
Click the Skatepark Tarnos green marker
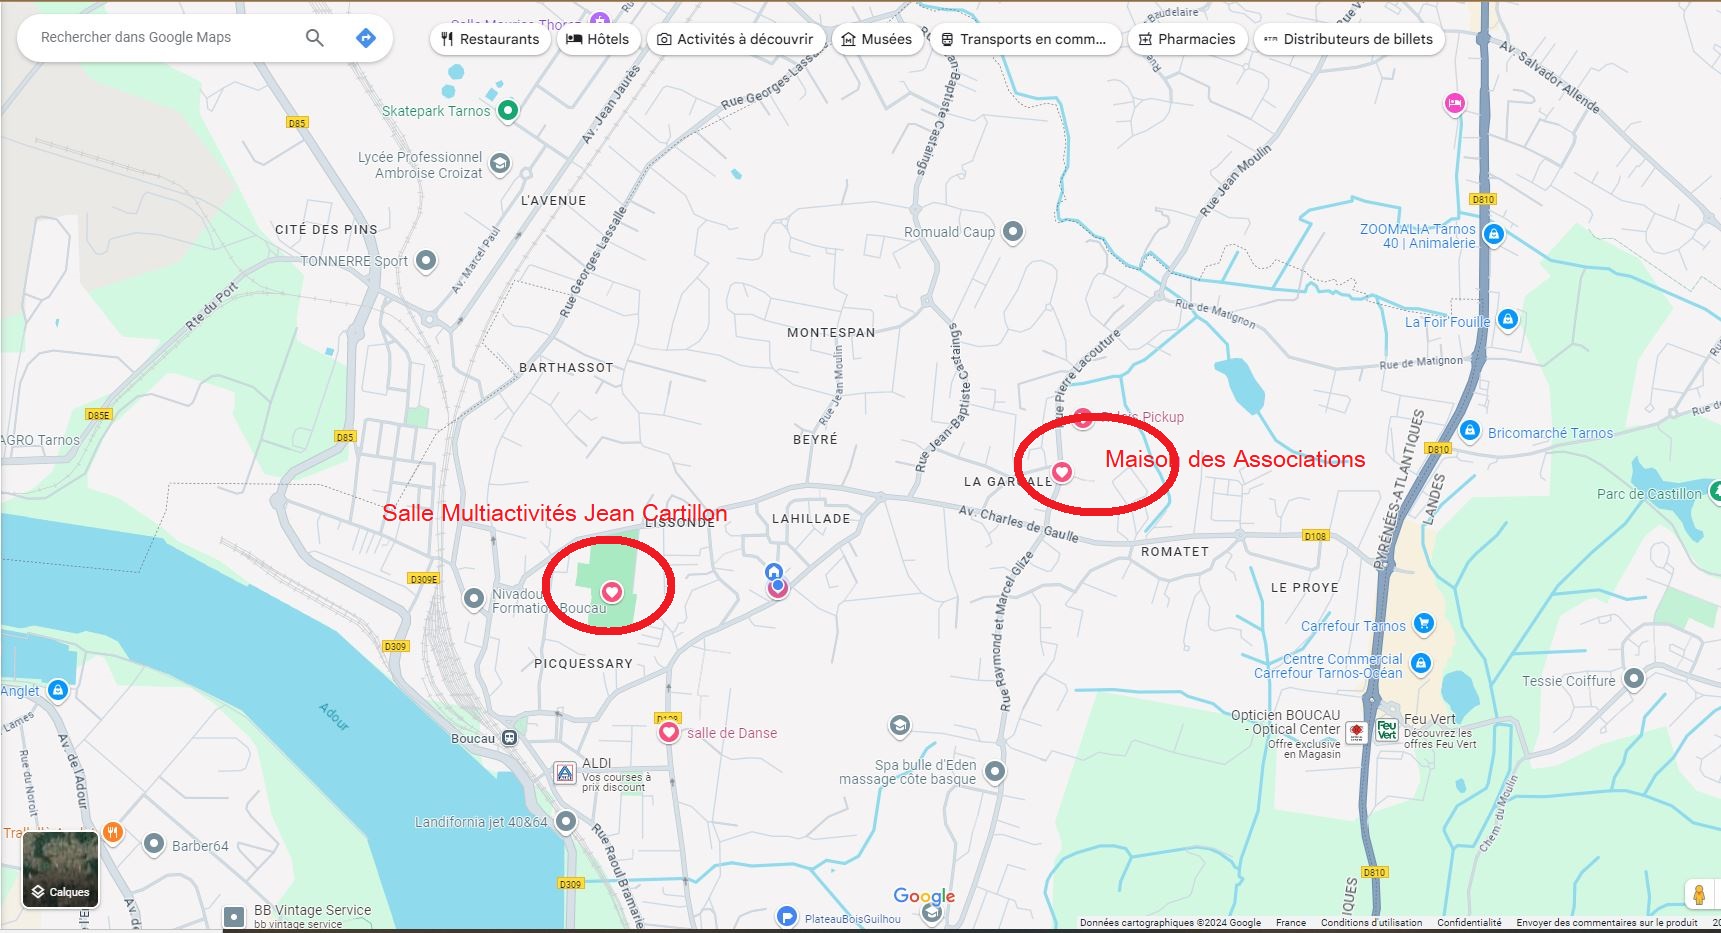click(x=508, y=110)
